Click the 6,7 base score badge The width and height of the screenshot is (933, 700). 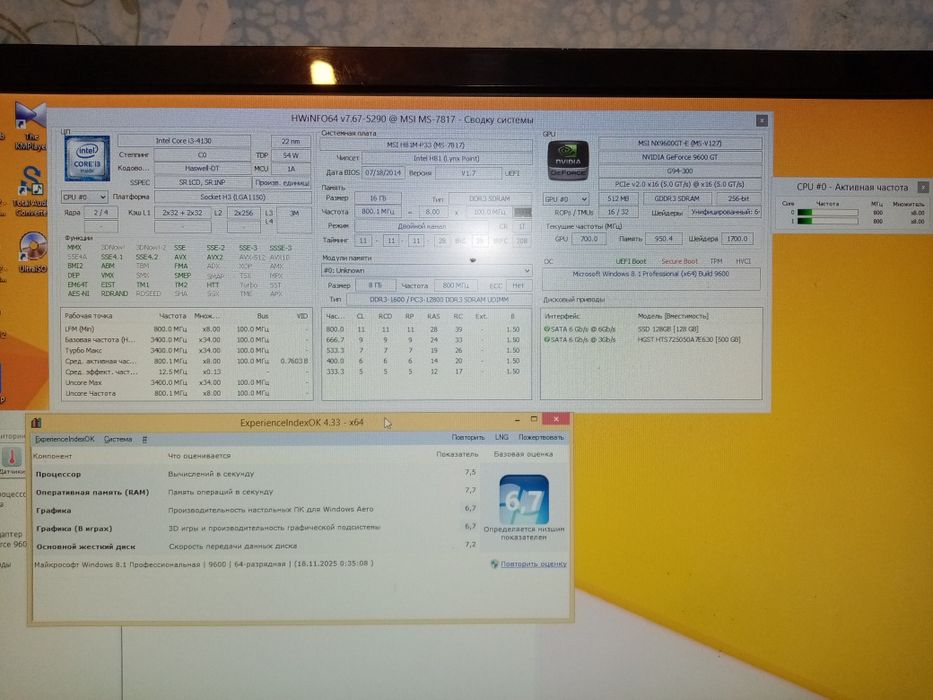(524, 499)
